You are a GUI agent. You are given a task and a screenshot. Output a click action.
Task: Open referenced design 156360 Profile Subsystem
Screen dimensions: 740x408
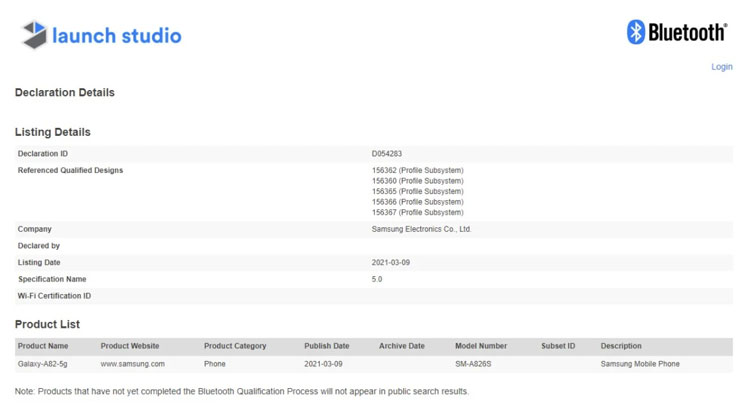[417, 181]
